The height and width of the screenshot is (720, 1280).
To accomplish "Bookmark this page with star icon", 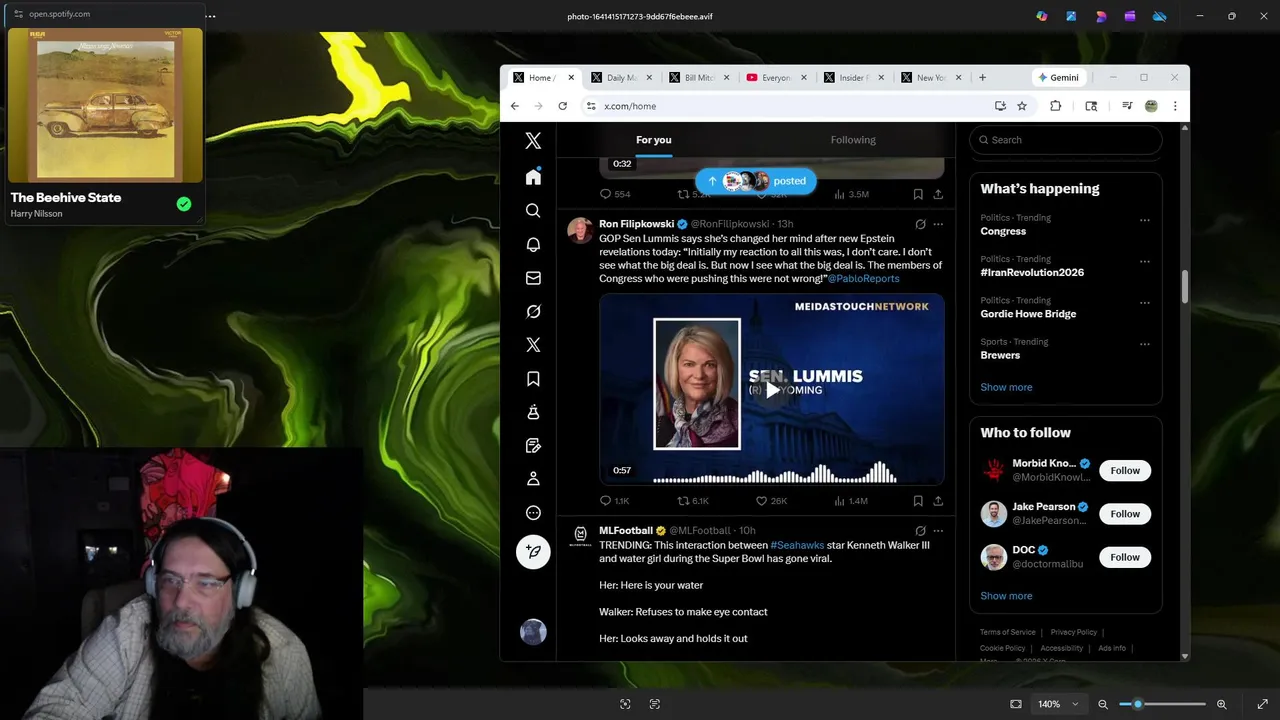I will click(x=1022, y=106).
